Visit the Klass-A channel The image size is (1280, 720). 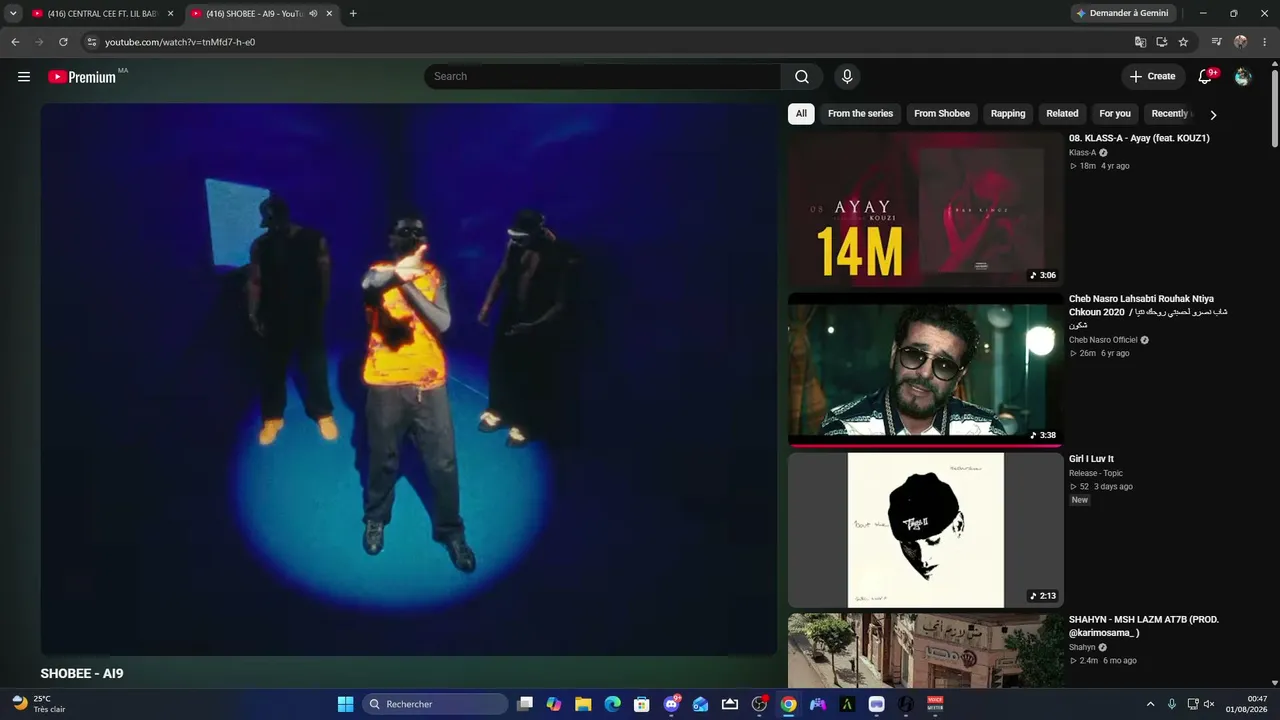(x=1082, y=153)
